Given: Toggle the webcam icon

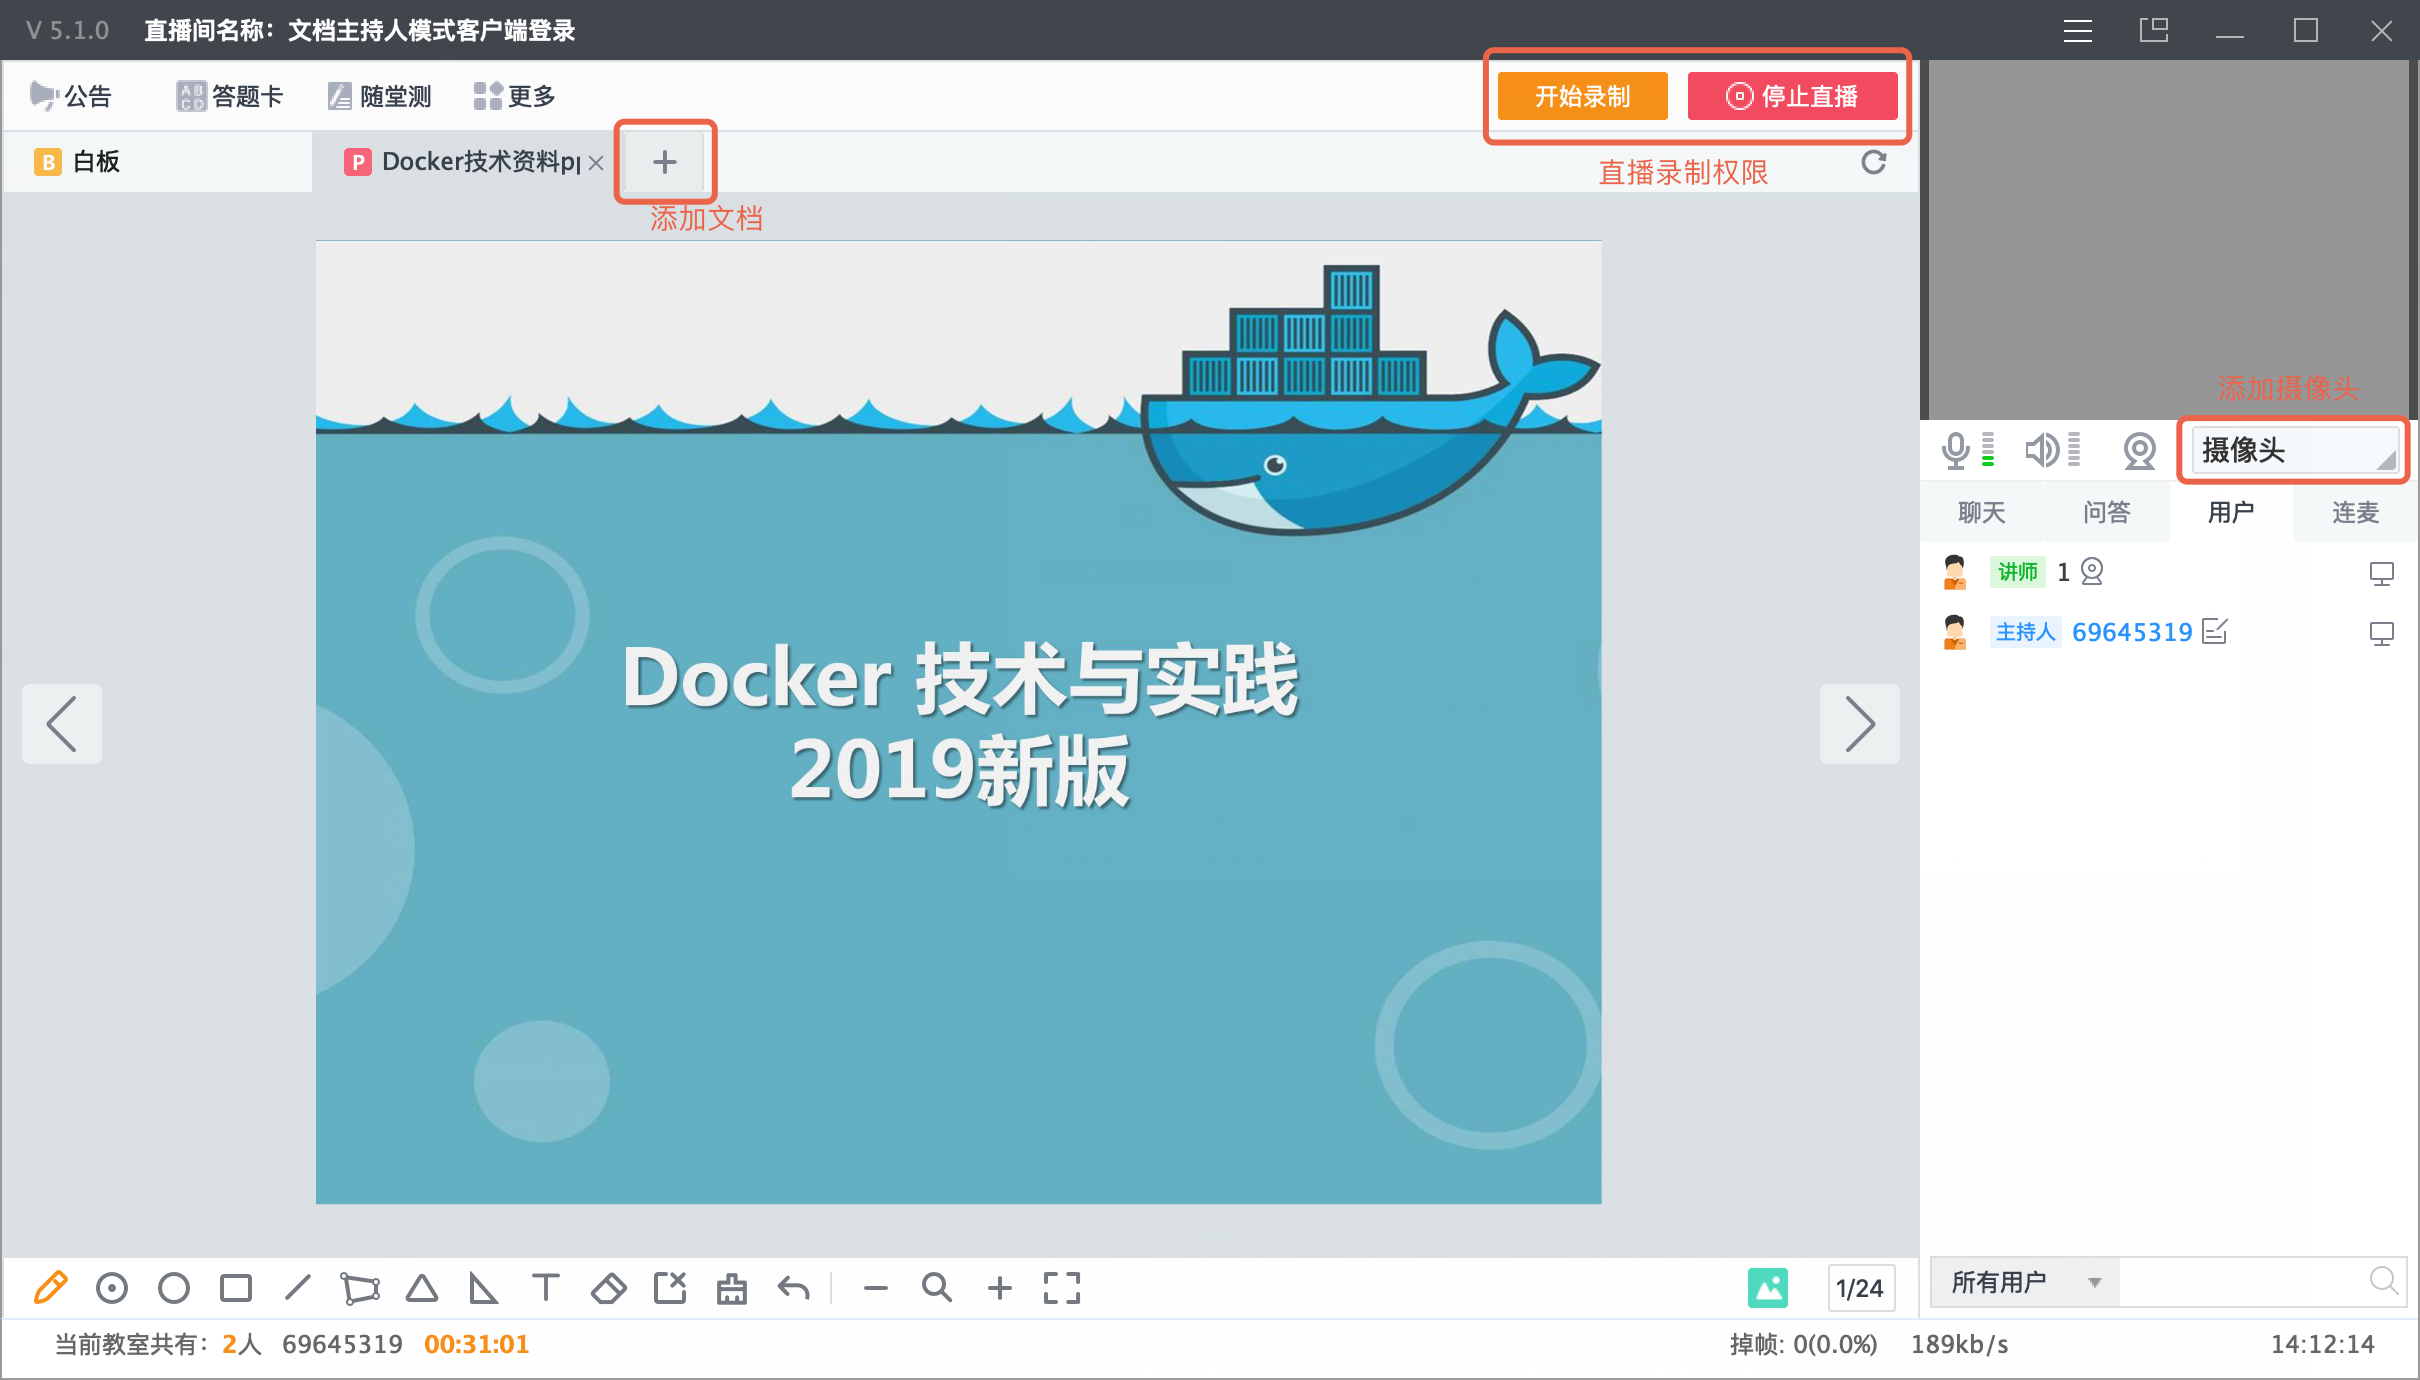Looking at the screenshot, I should [2139, 451].
